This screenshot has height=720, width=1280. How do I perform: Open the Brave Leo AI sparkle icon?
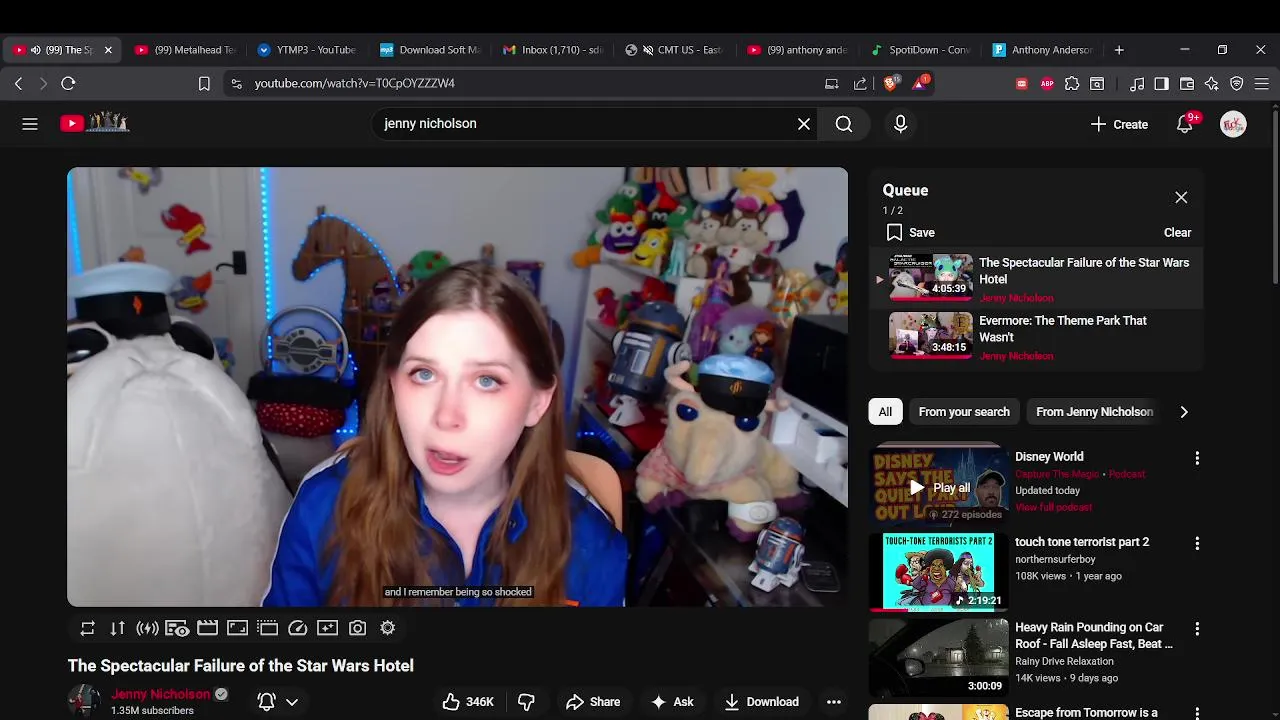pos(1212,84)
